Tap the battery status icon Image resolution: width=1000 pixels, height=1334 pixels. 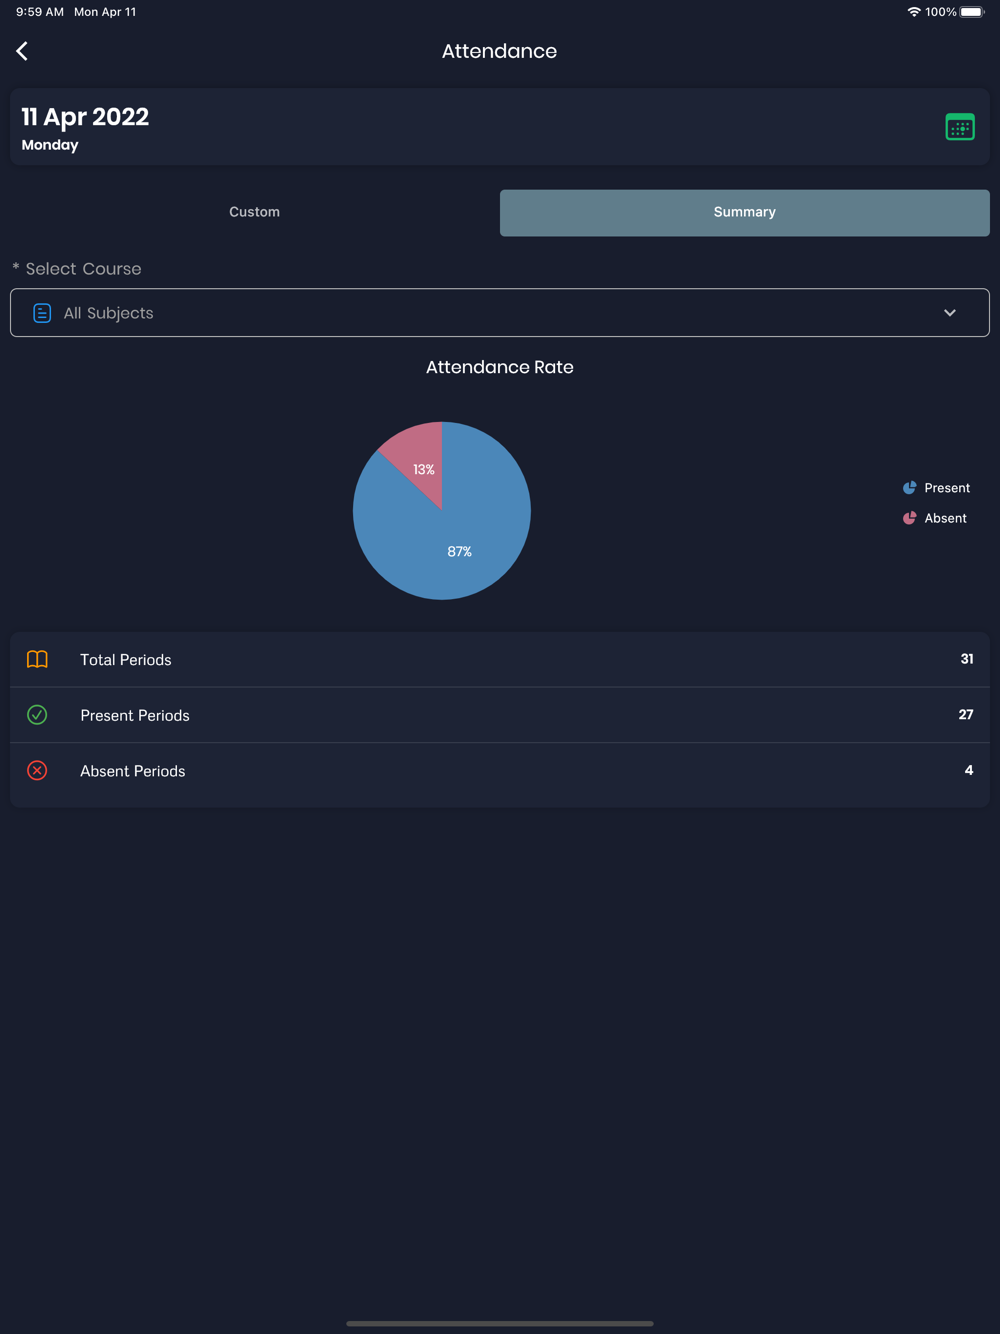coord(973,12)
